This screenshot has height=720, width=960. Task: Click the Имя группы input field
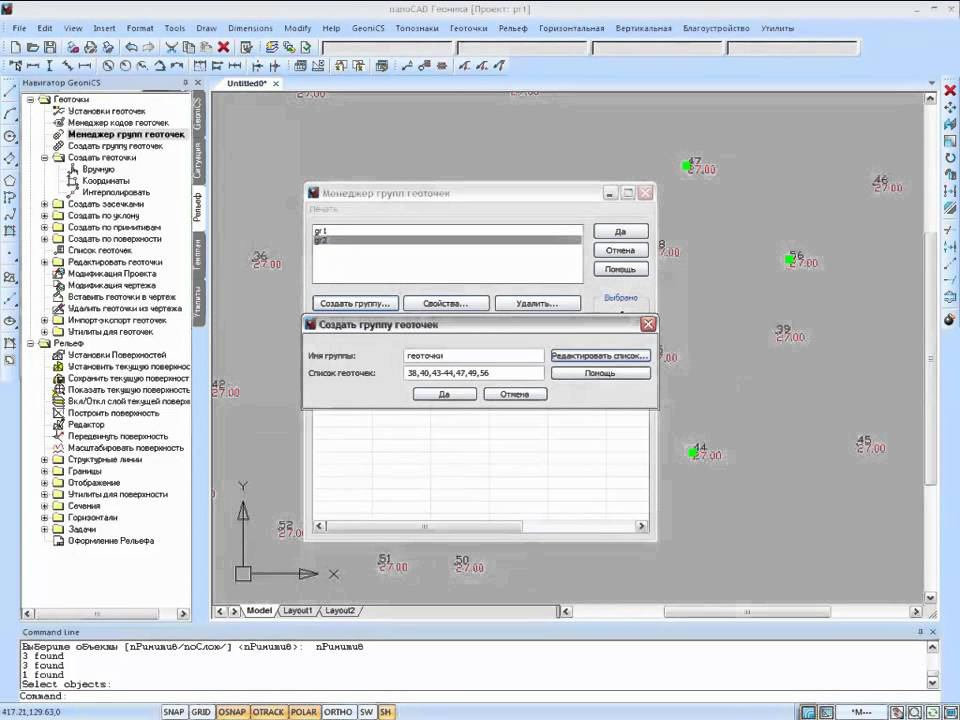(x=474, y=356)
